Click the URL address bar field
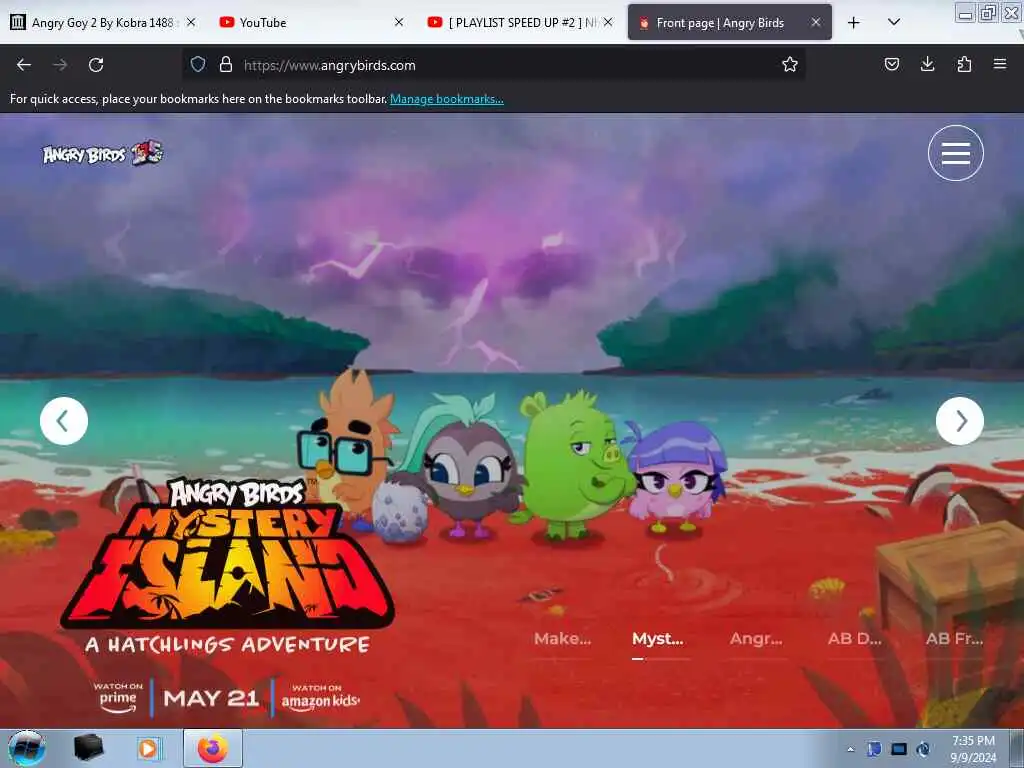The width and height of the screenshot is (1024, 768). 493,65
